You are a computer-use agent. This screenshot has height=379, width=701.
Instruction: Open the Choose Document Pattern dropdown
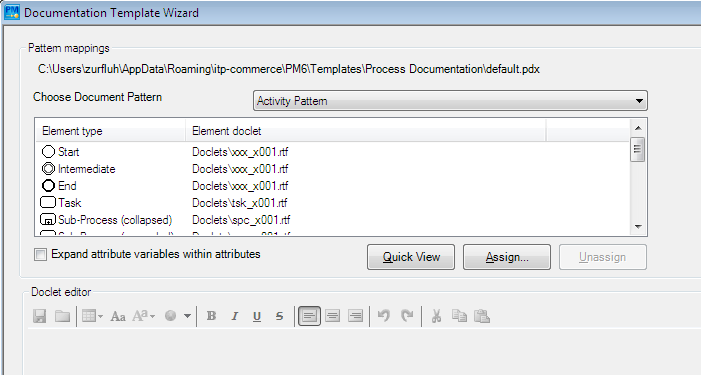coord(450,101)
